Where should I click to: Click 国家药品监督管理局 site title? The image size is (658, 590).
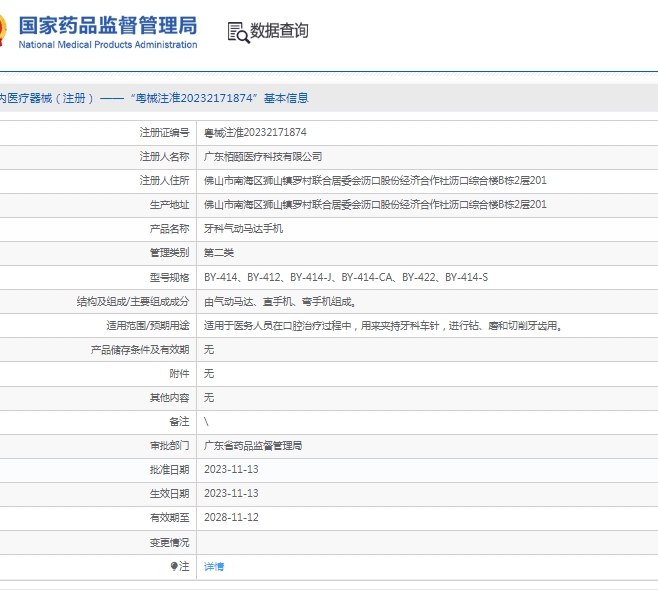[x=108, y=26]
